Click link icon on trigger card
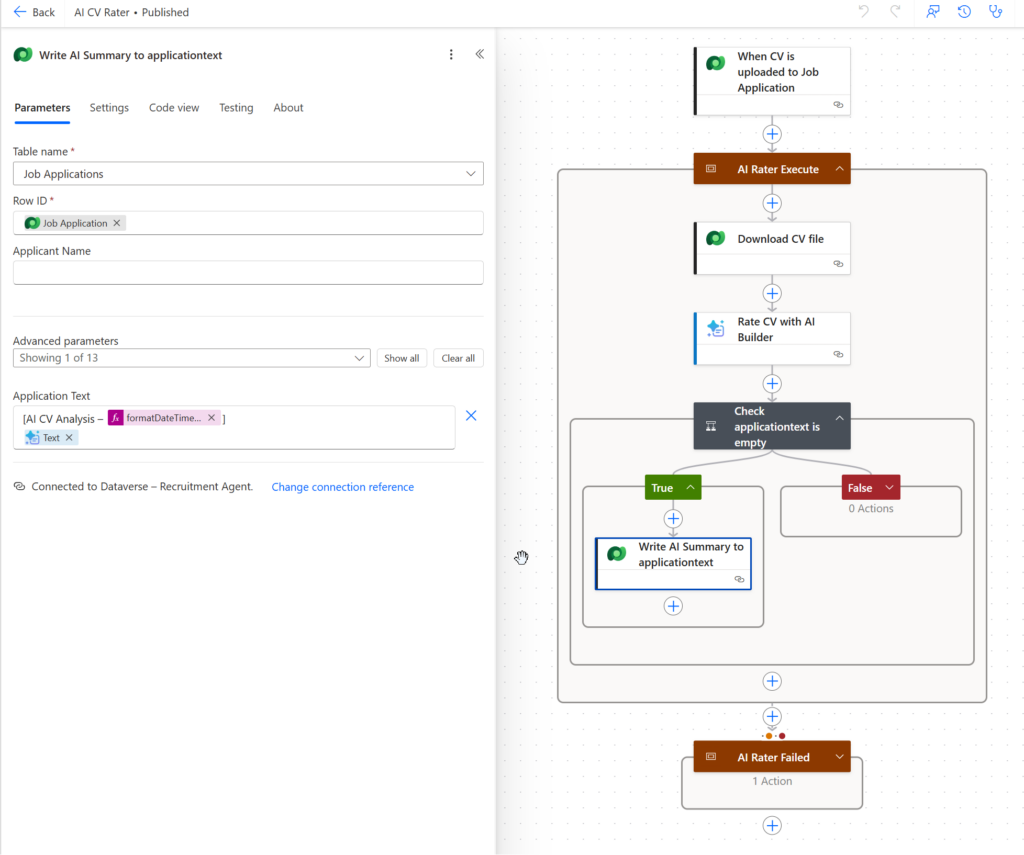Image resolution: width=1024 pixels, height=855 pixels. coord(838,105)
